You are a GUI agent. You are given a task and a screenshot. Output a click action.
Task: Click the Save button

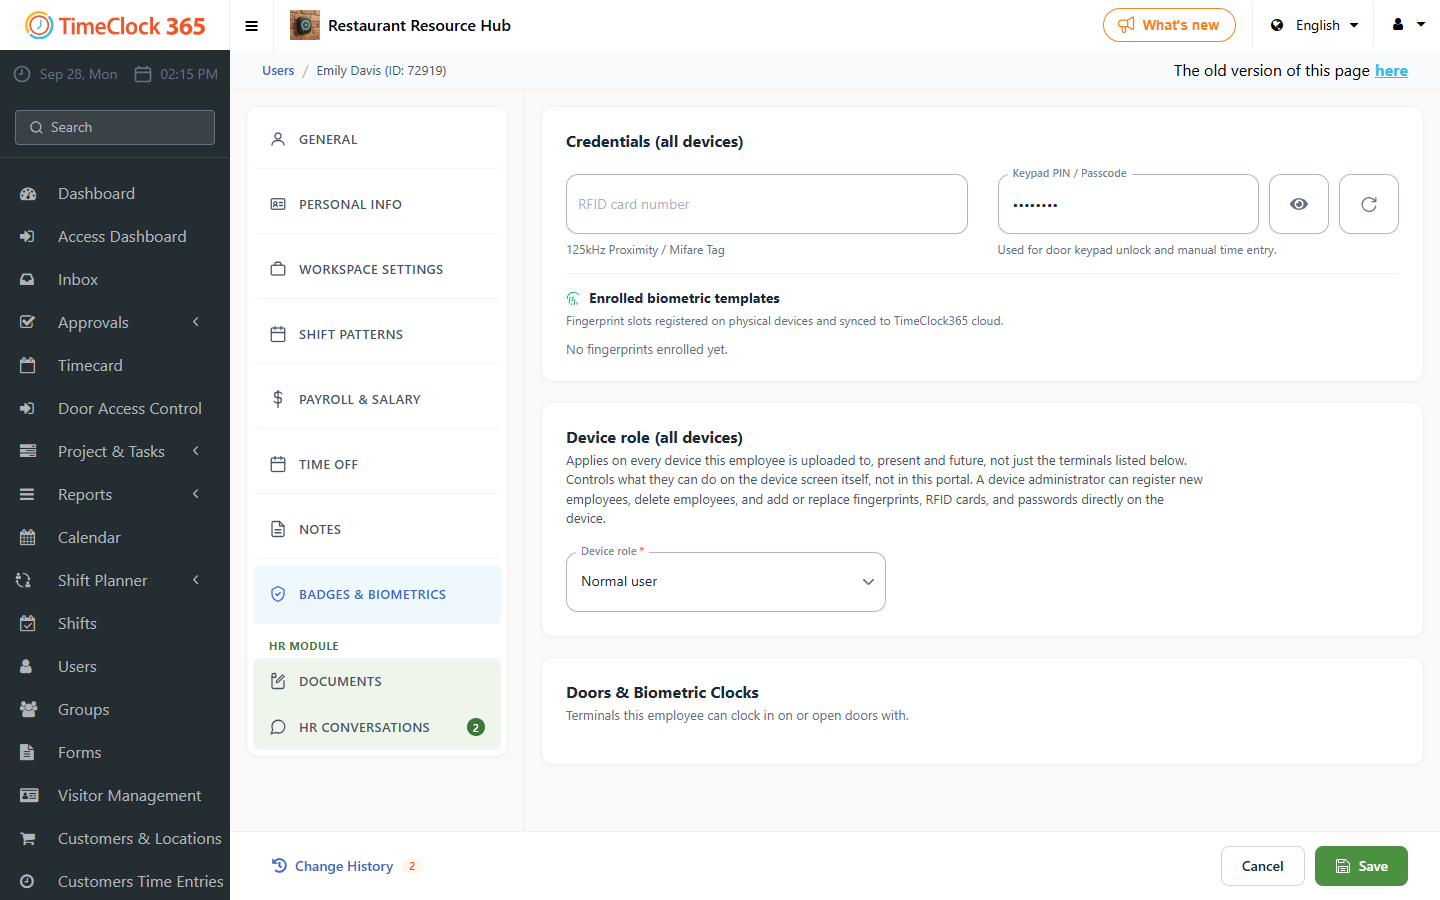[1361, 866]
